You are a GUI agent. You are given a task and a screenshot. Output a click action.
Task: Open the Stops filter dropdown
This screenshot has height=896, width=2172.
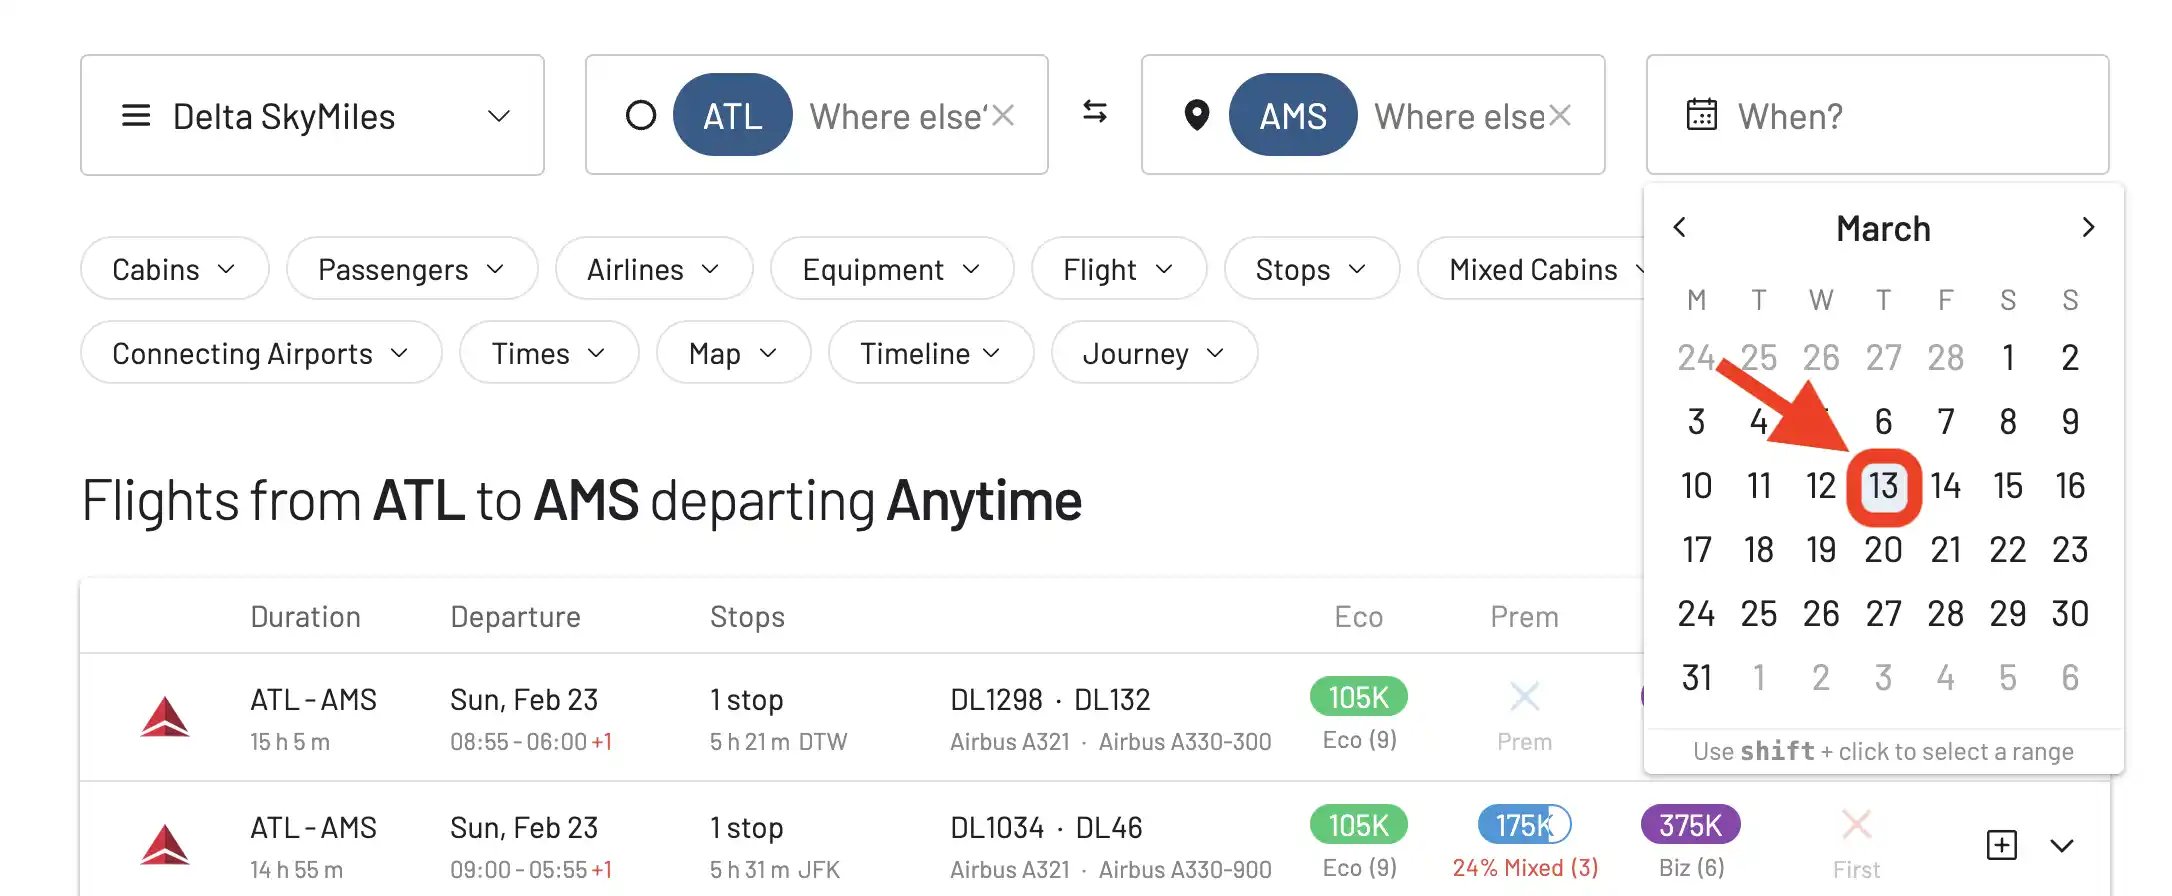(x=1311, y=269)
